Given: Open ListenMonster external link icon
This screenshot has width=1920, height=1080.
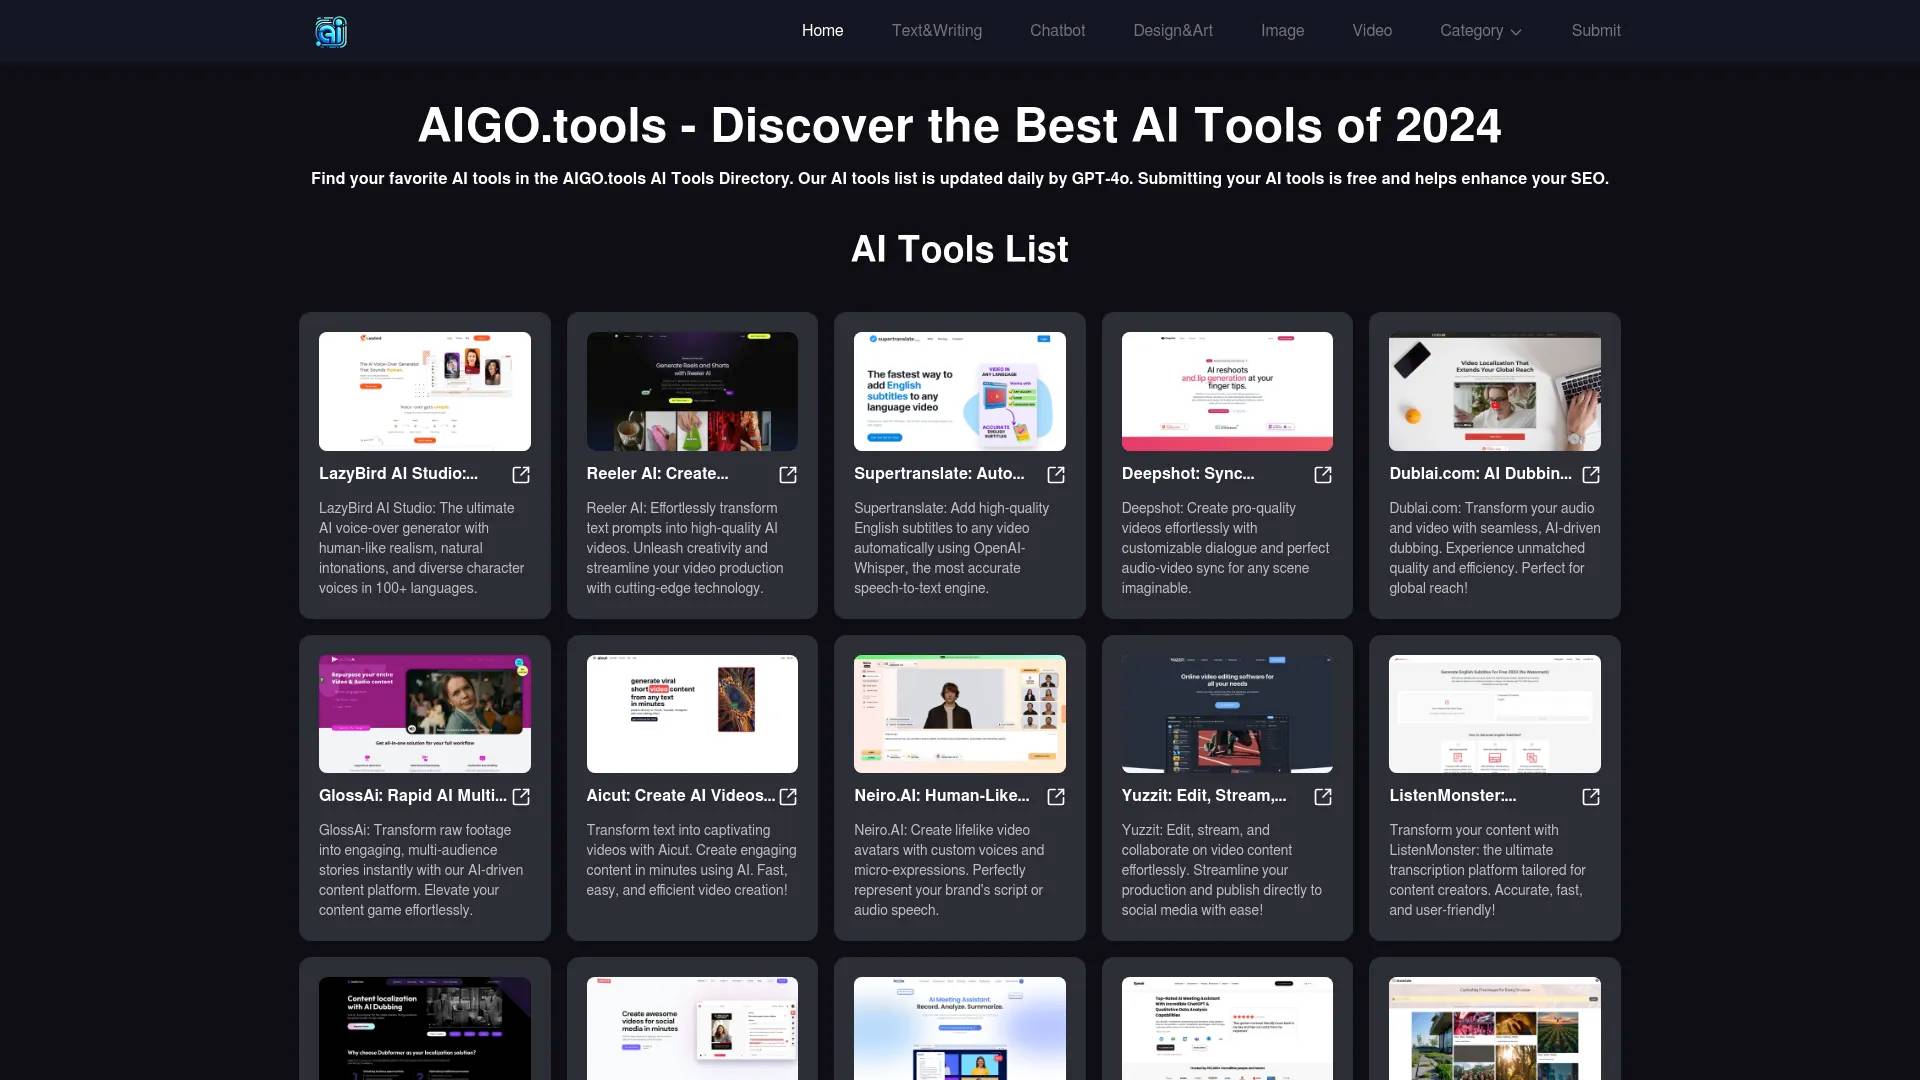Looking at the screenshot, I should tap(1591, 797).
